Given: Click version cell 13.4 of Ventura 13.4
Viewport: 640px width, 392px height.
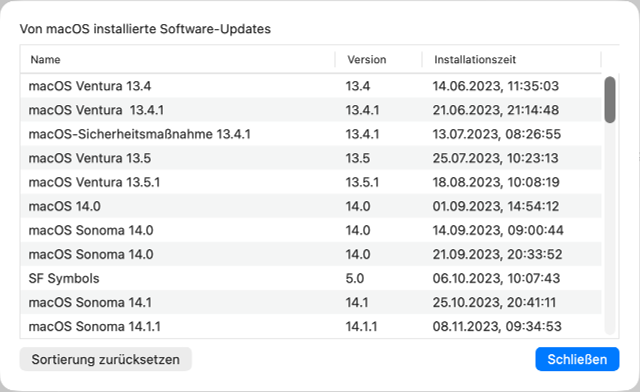Looking at the screenshot, I should pyautogui.click(x=358, y=86).
